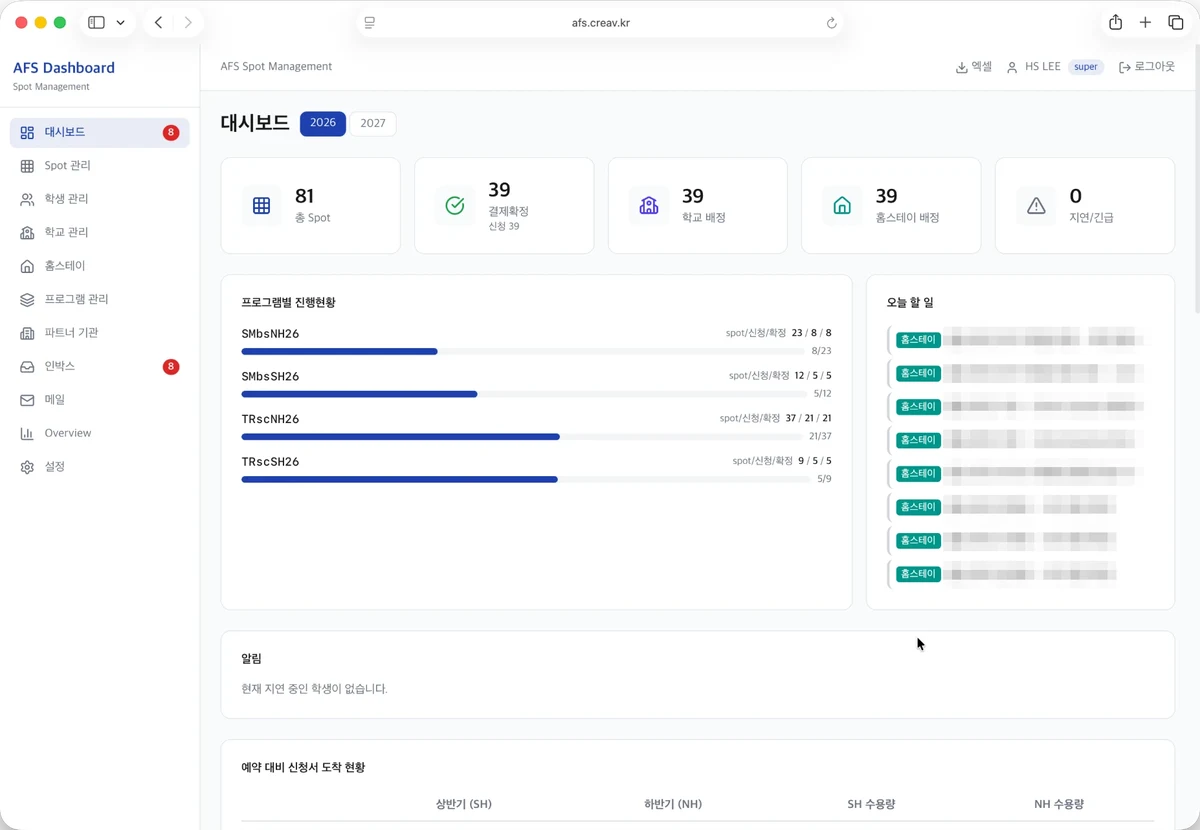Click the 8/23 progress count text
Image resolution: width=1200 pixels, height=830 pixels.
point(822,351)
